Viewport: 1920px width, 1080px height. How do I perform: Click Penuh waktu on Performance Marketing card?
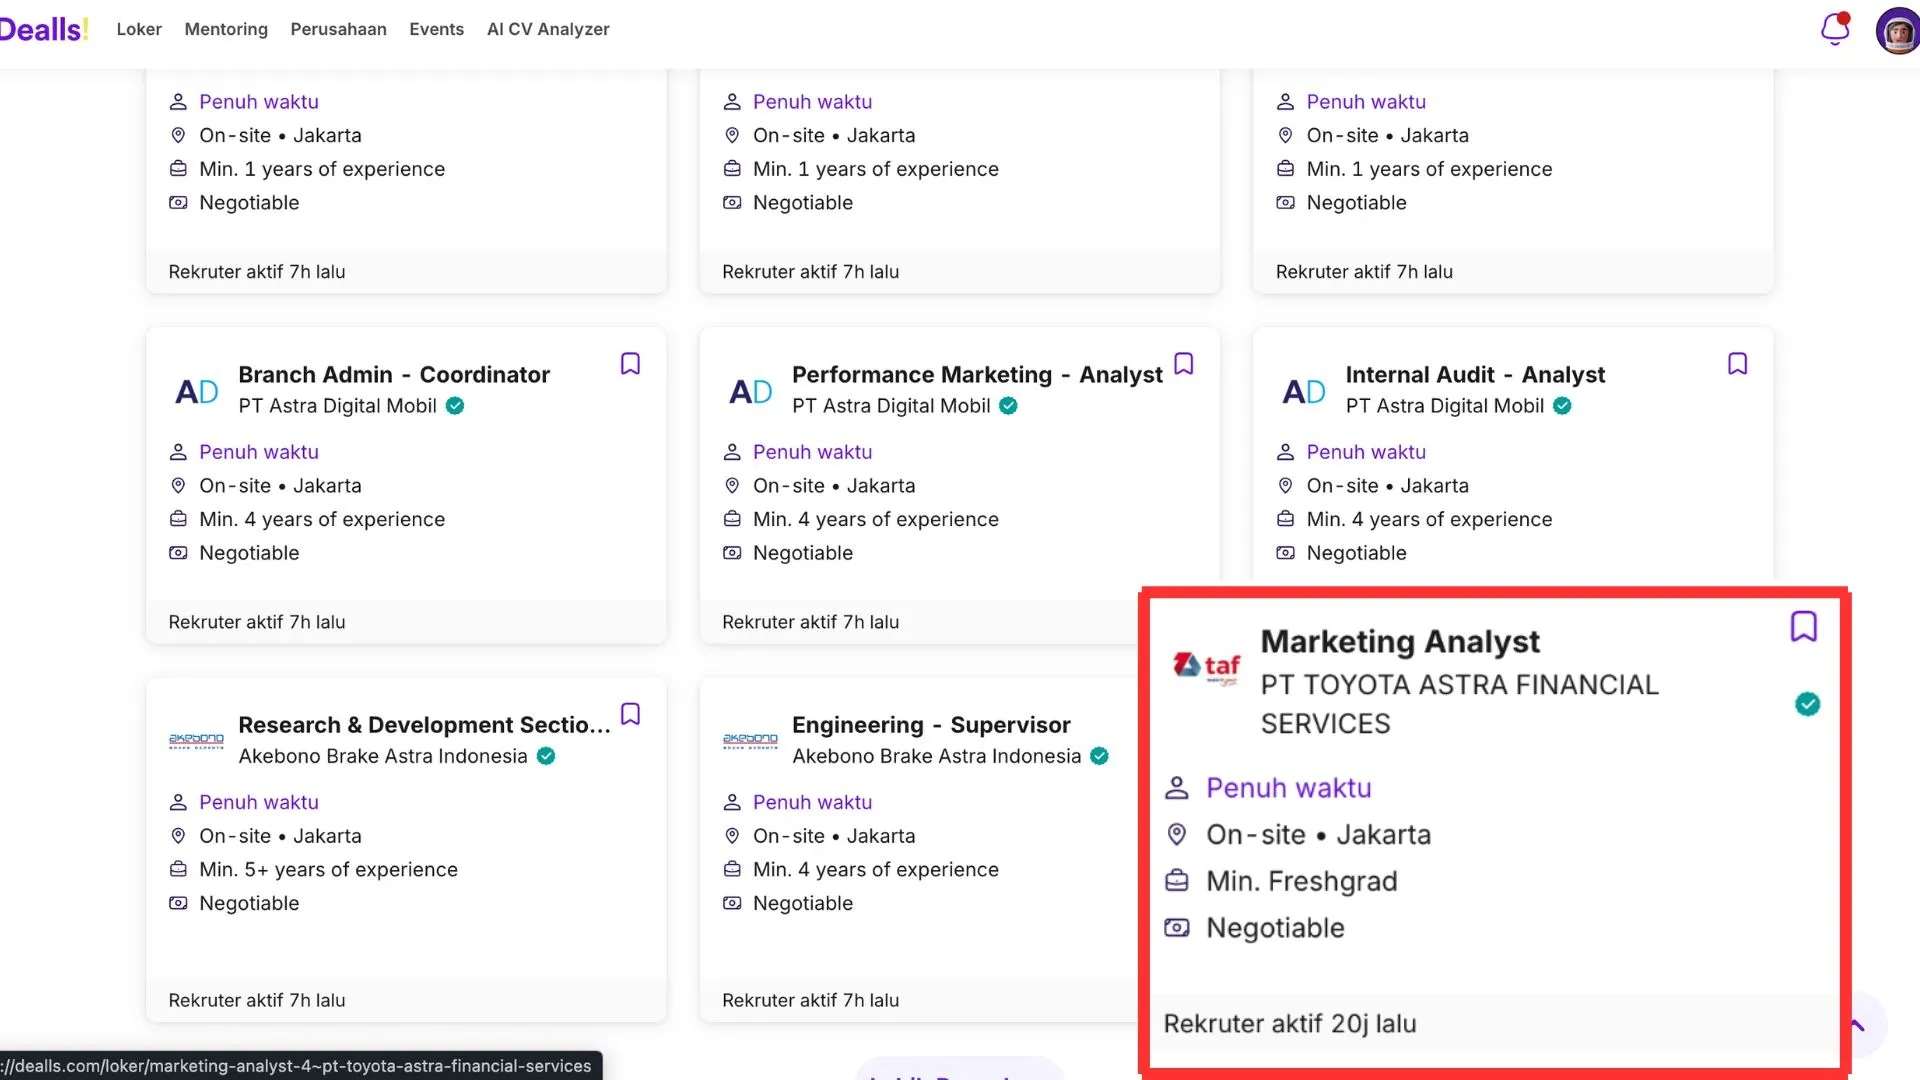tap(813, 452)
